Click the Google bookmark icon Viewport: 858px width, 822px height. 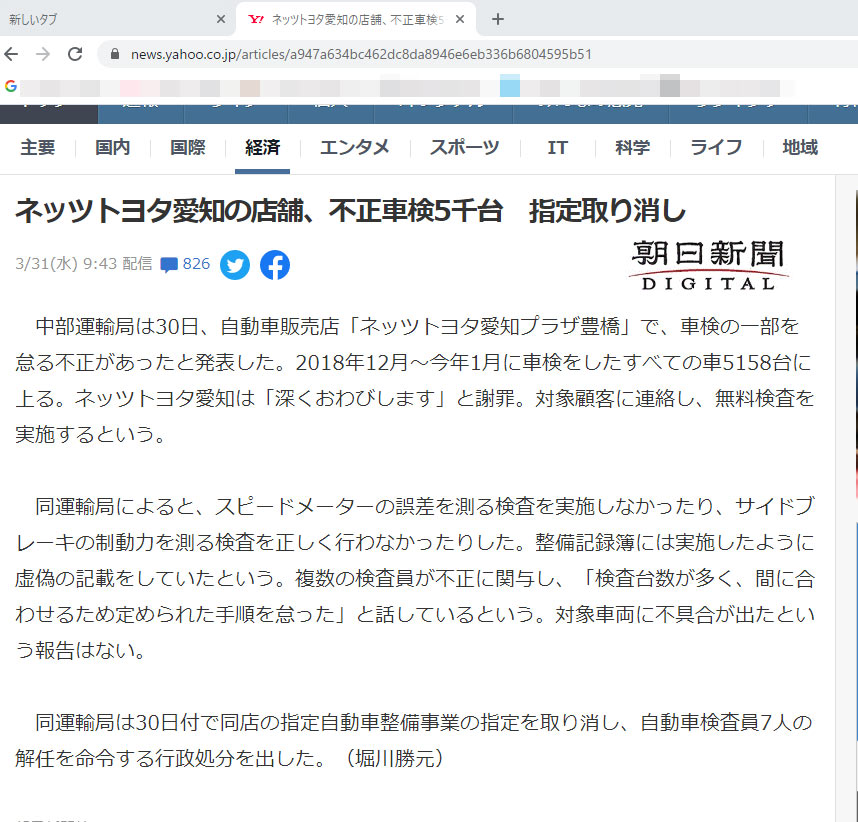(x=10, y=86)
